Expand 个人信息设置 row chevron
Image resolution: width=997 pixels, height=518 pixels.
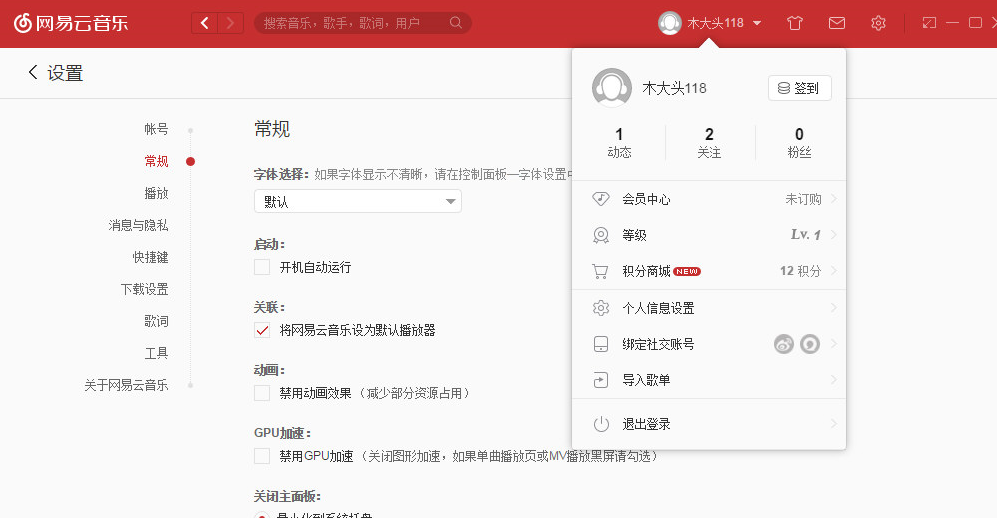[x=834, y=308]
